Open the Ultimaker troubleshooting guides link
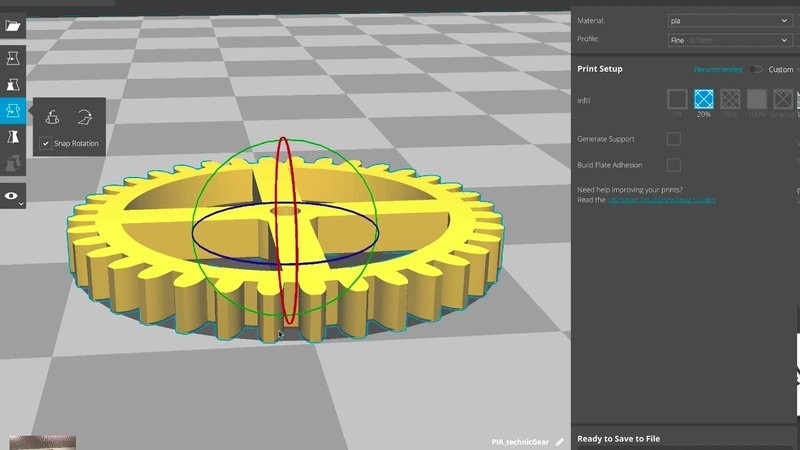 (661, 200)
